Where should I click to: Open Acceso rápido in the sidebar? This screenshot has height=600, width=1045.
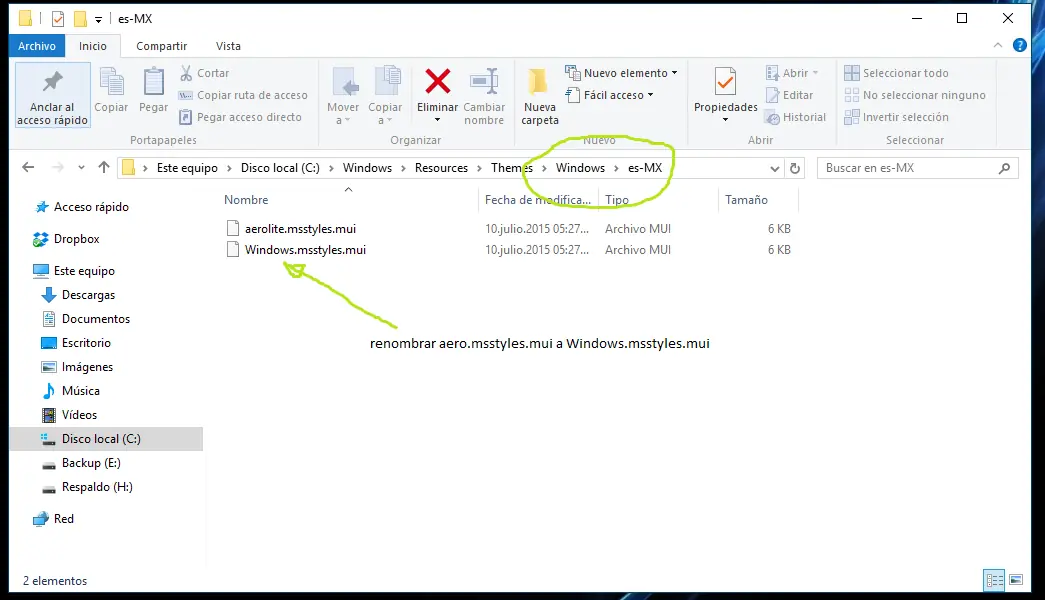coord(82,207)
